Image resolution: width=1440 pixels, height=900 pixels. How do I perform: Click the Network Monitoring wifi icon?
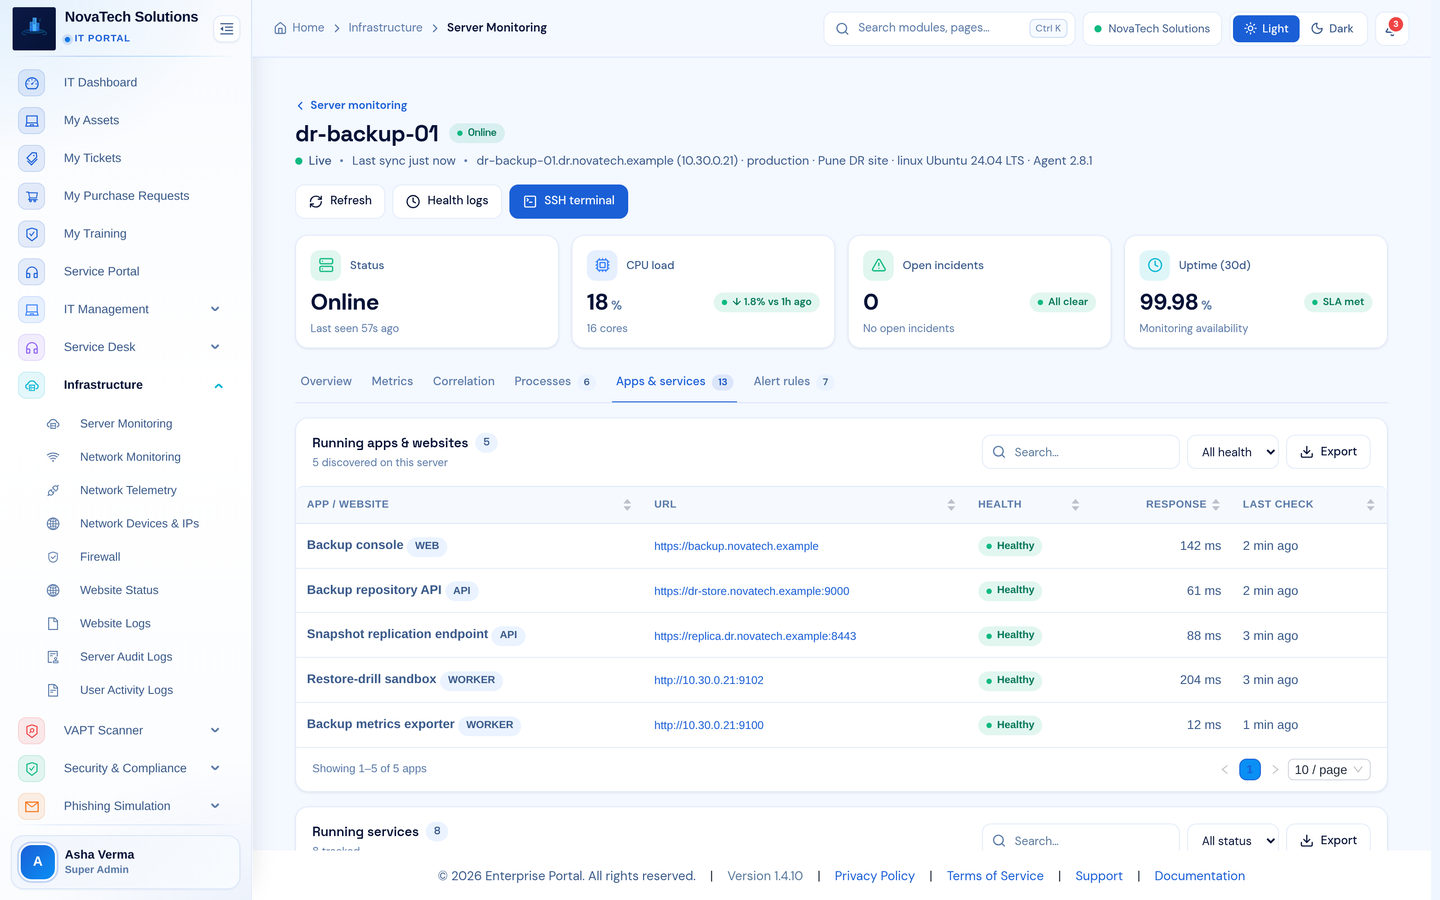coord(53,457)
